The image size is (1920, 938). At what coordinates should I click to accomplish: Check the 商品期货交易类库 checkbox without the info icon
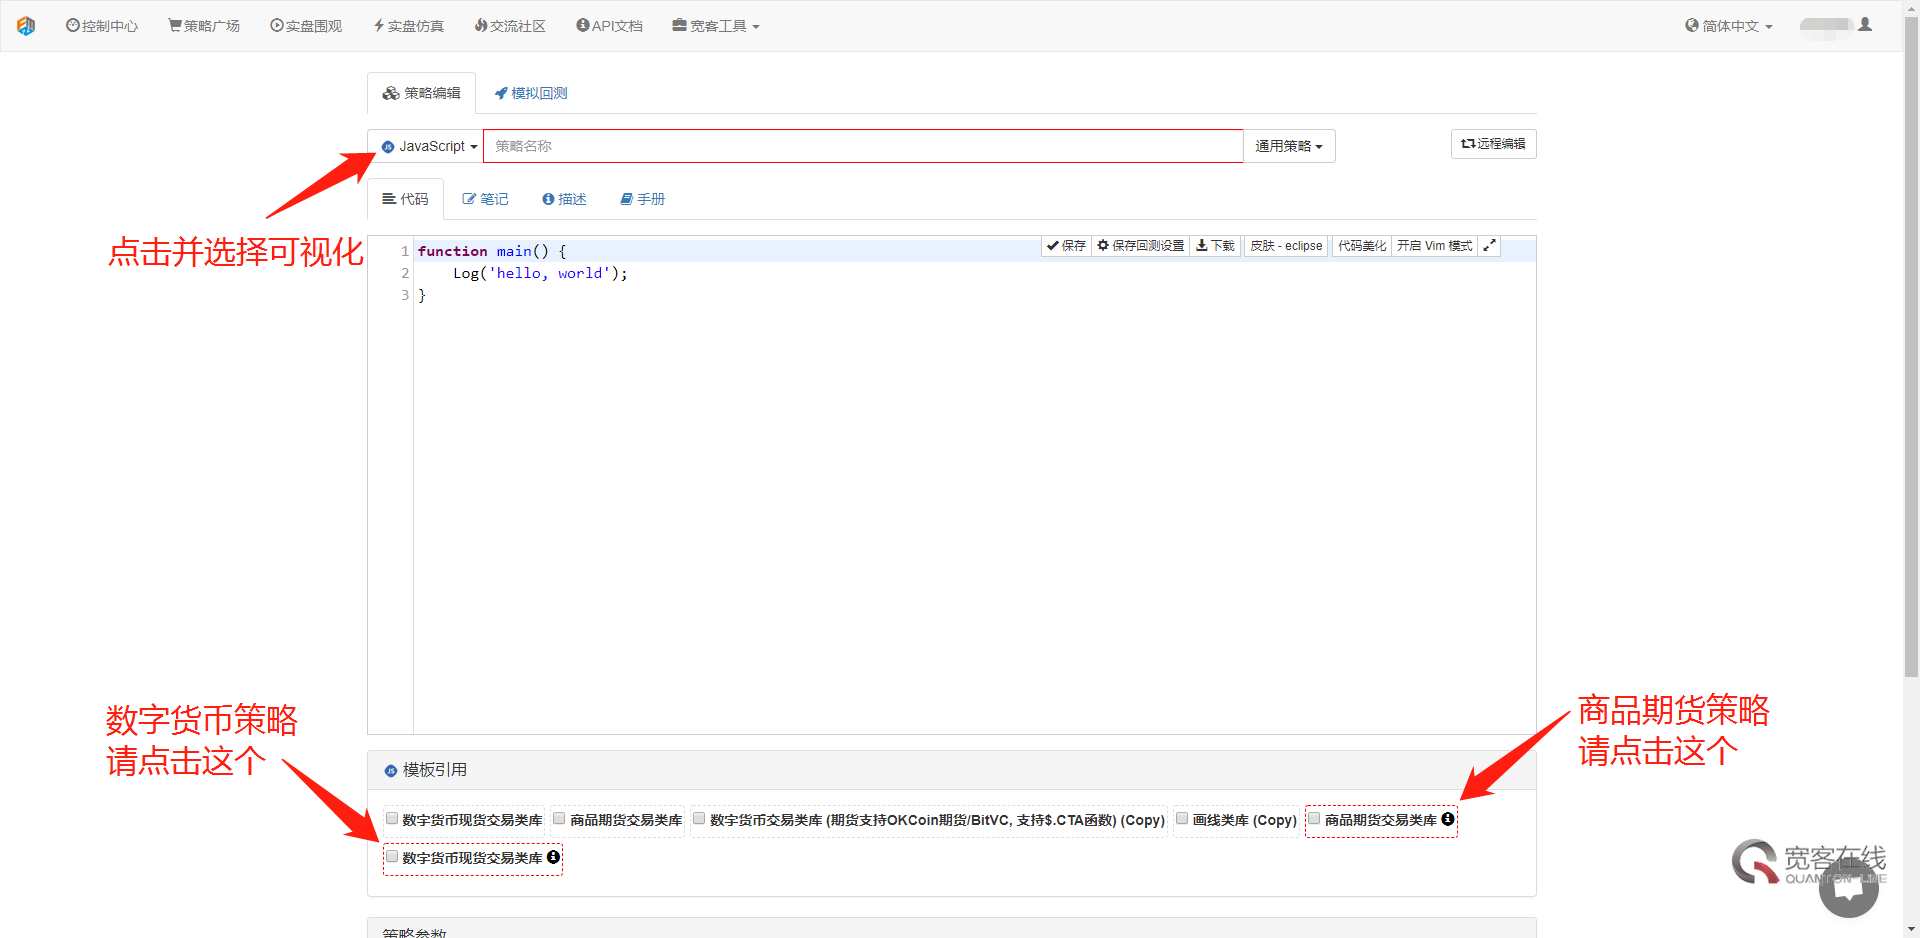point(559,818)
